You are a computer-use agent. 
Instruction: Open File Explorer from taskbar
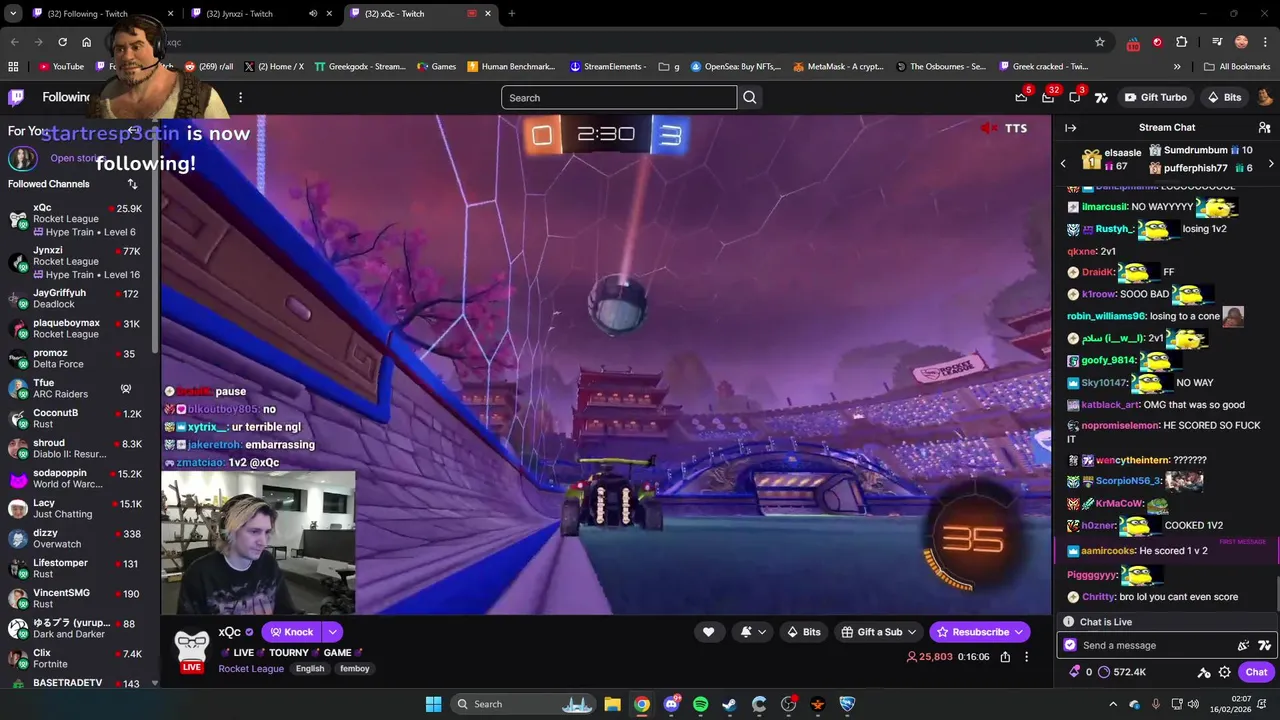[x=612, y=704]
